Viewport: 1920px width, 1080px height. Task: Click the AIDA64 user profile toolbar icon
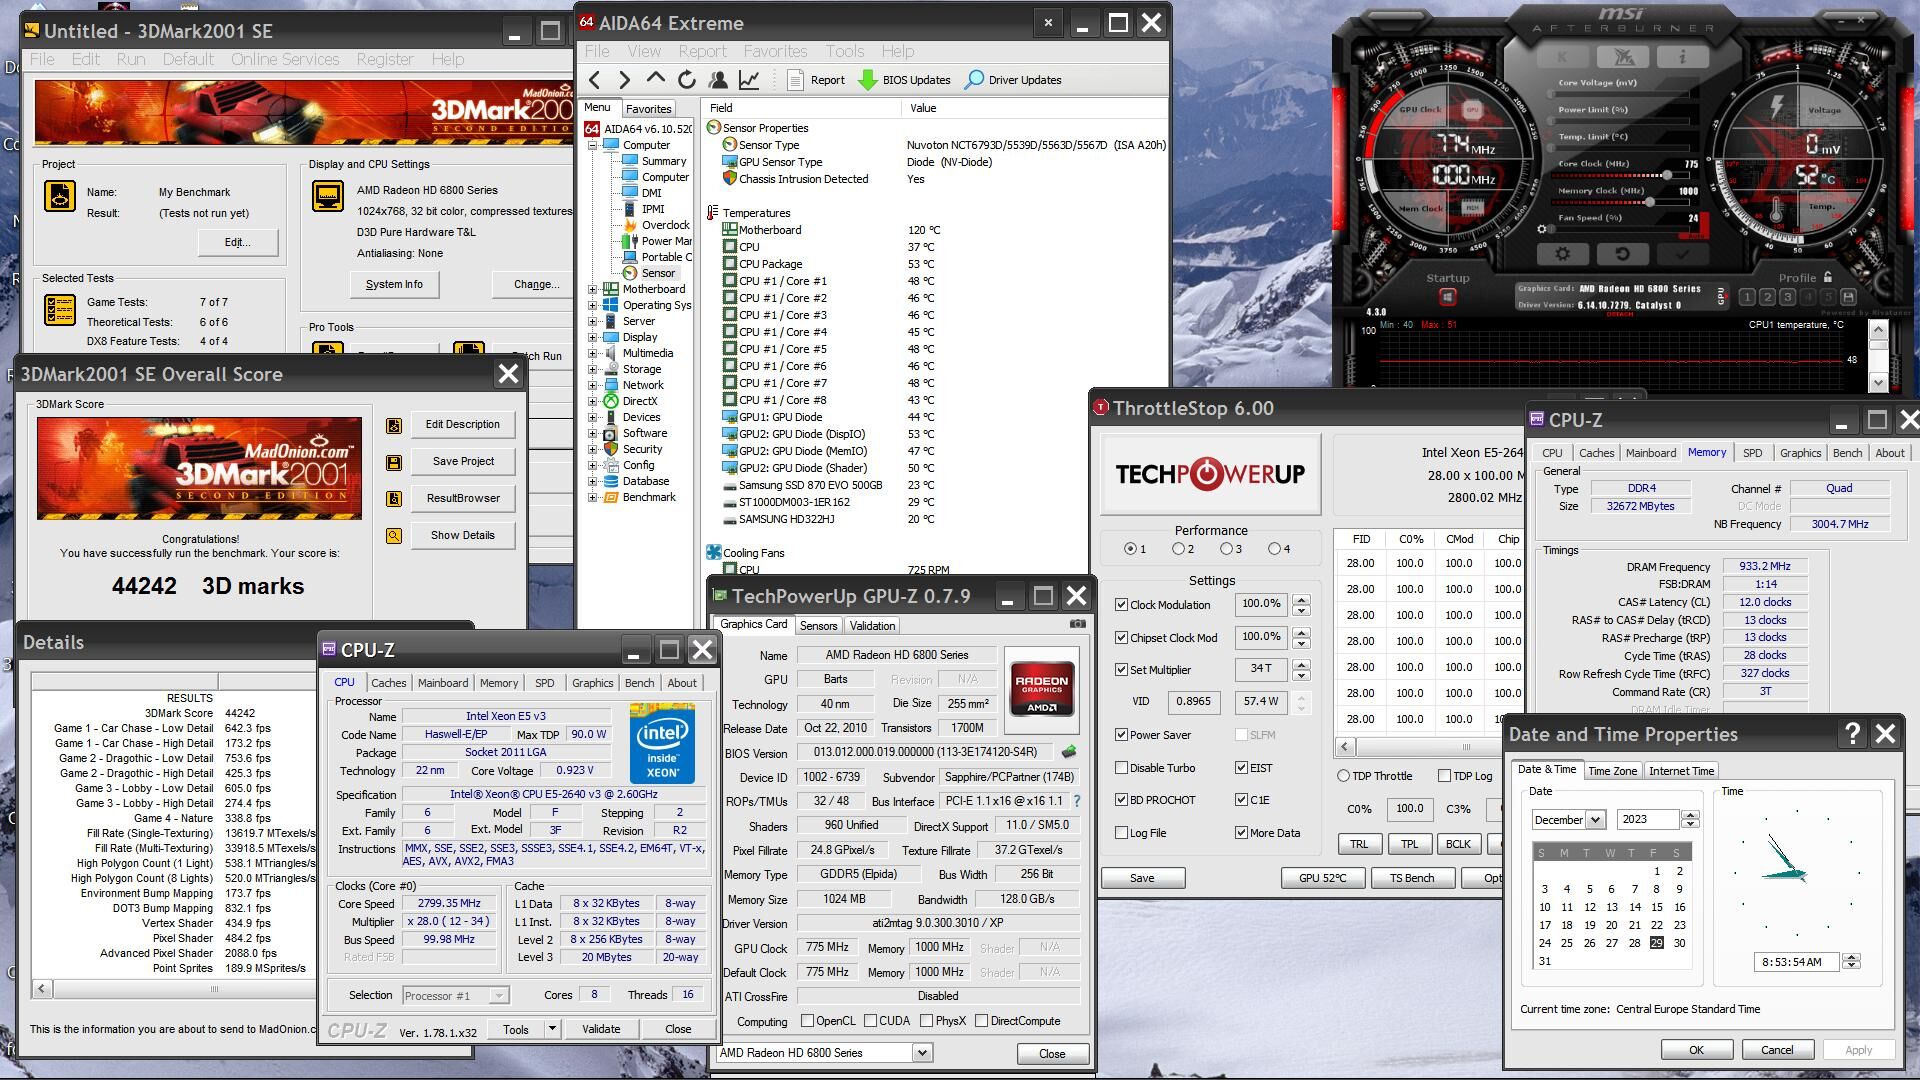point(717,80)
